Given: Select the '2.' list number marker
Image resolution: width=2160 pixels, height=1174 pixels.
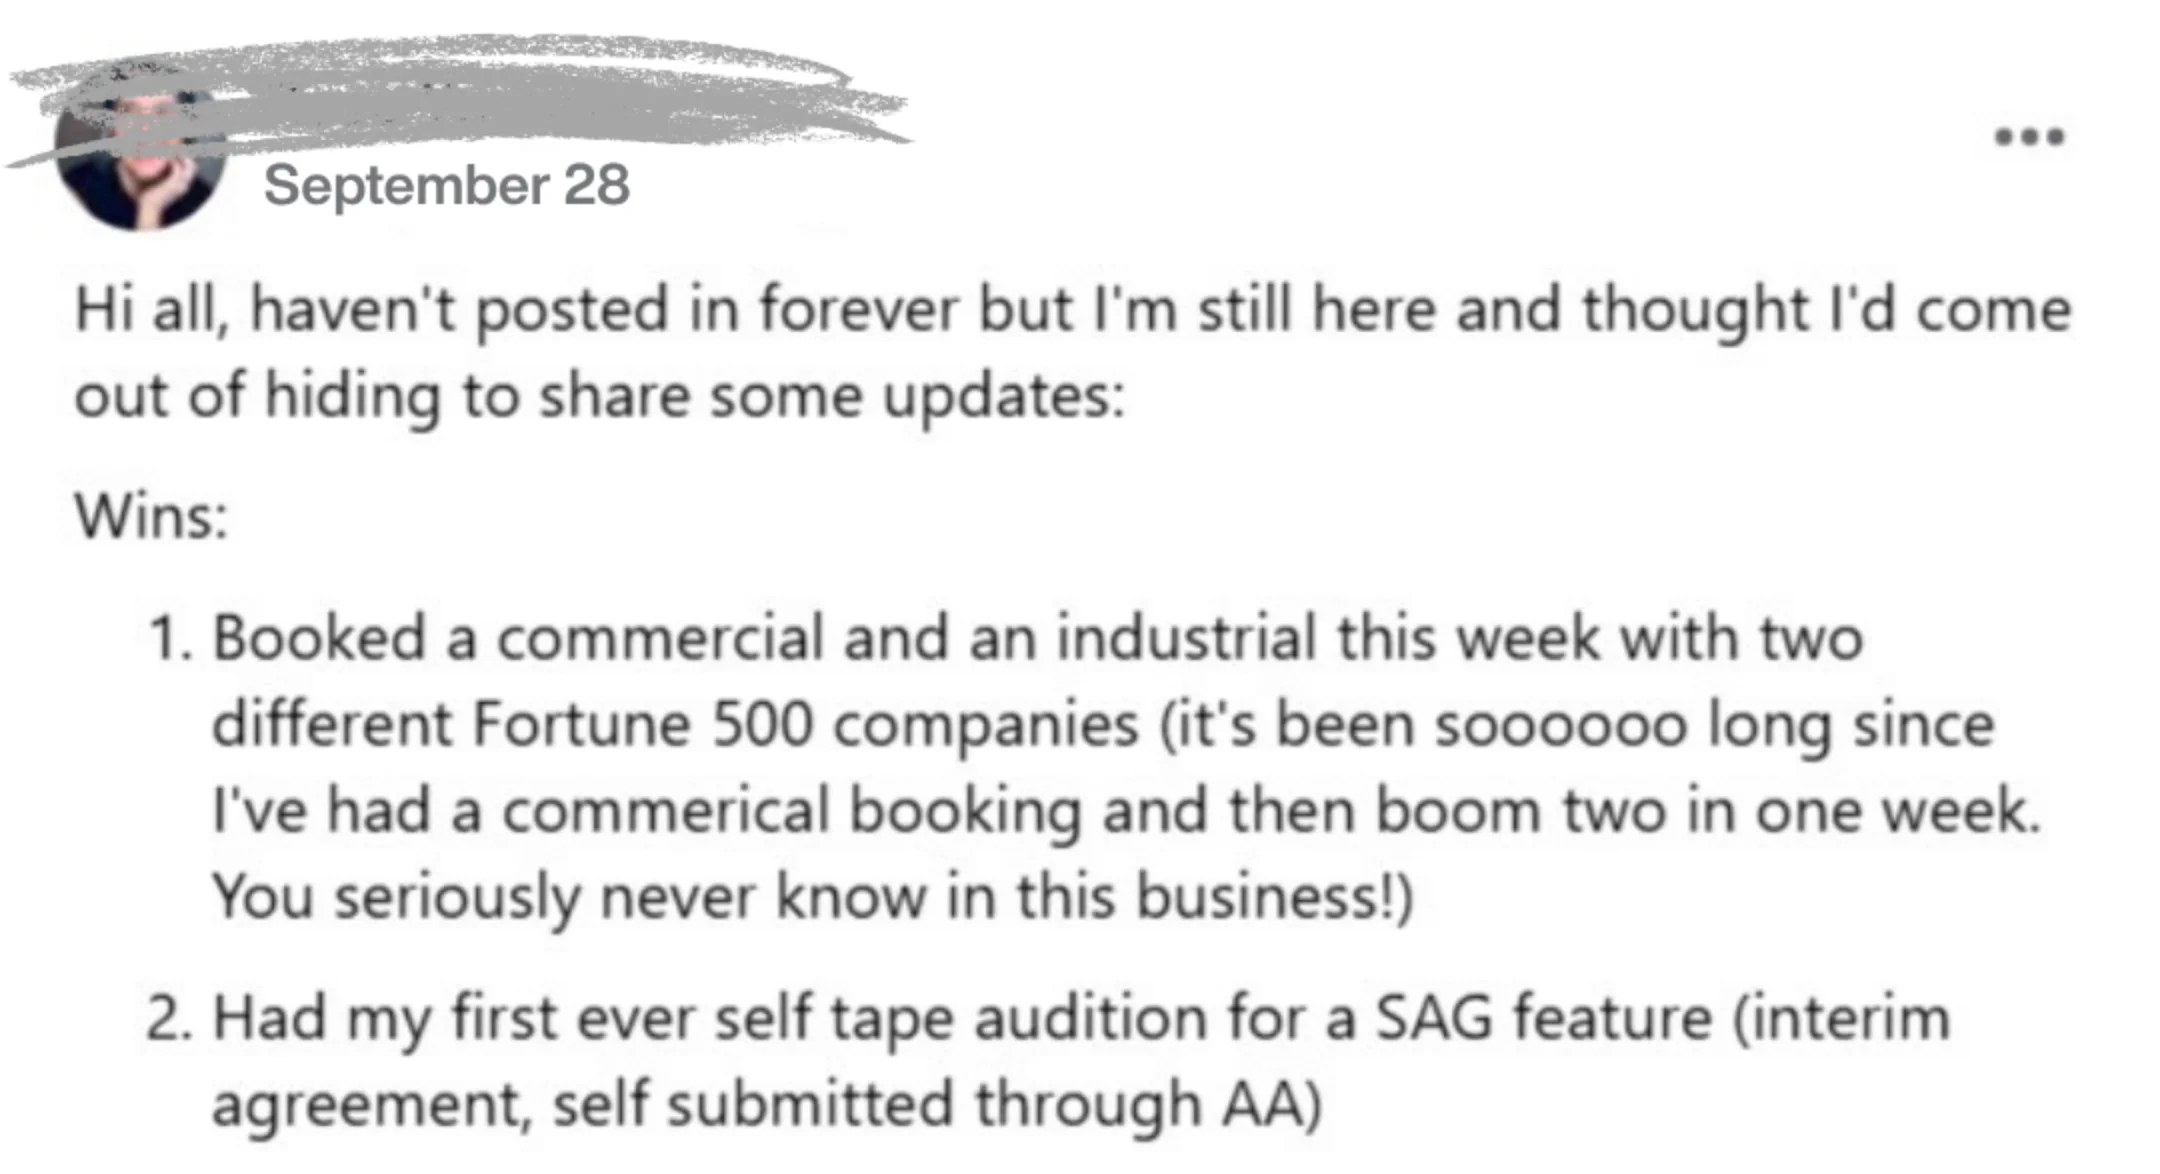Looking at the screenshot, I should (169, 1019).
